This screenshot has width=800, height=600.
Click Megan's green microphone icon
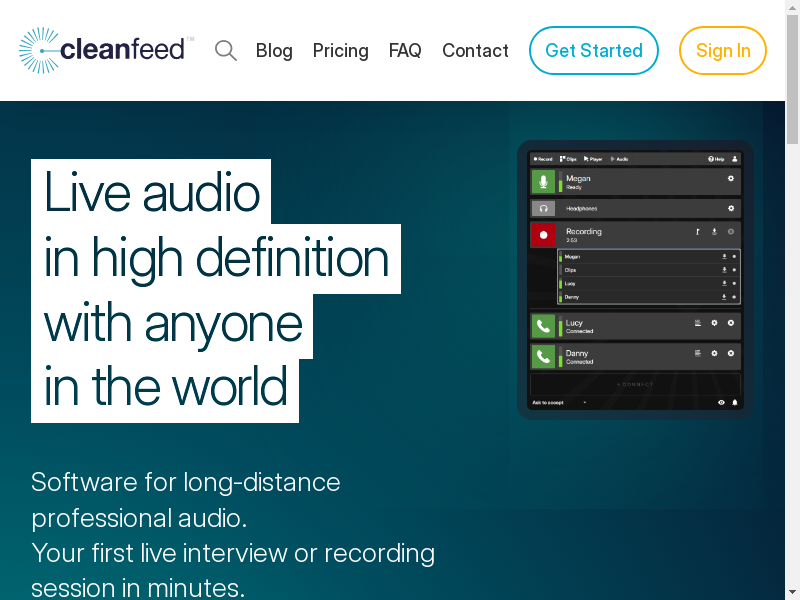pyautogui.click(x=543, y=181)
